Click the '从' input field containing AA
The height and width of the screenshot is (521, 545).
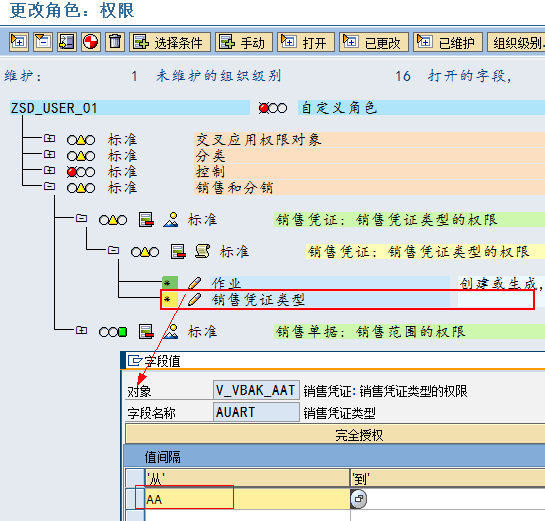pos(247,499)
